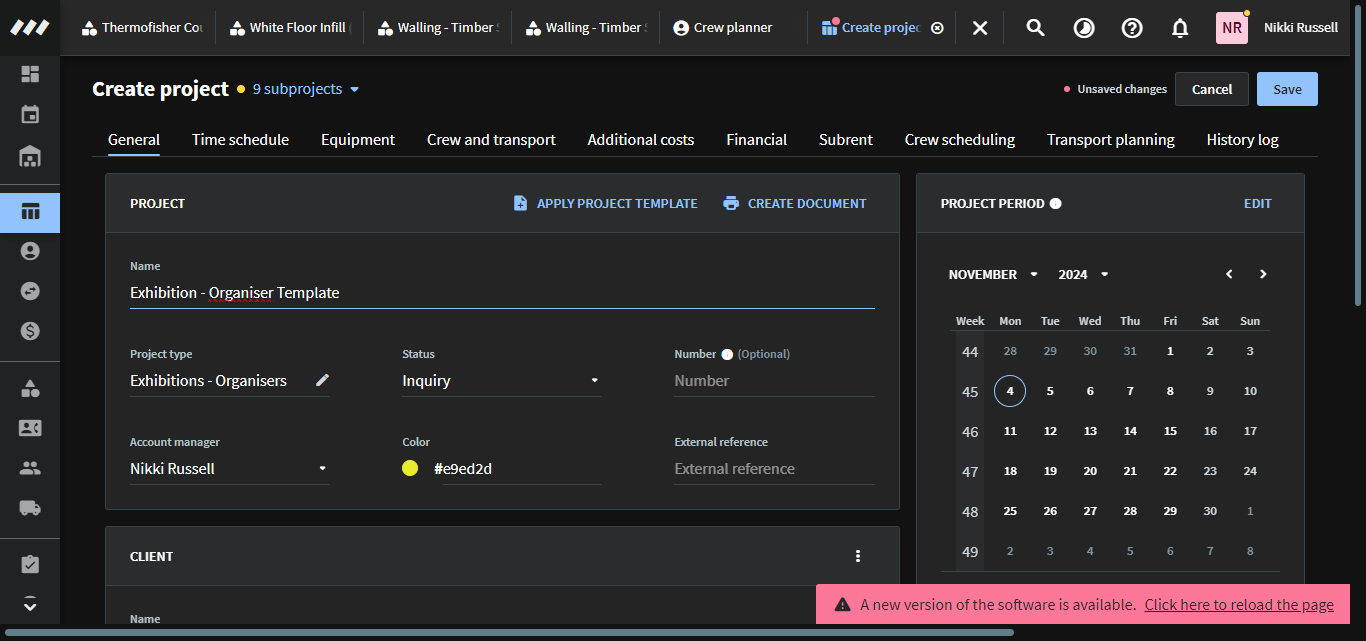Image resolution: width=1366 pixels, height=641 pixels.
Task: Click the printer icon of Create Document
Action: (x=731, y=203)
